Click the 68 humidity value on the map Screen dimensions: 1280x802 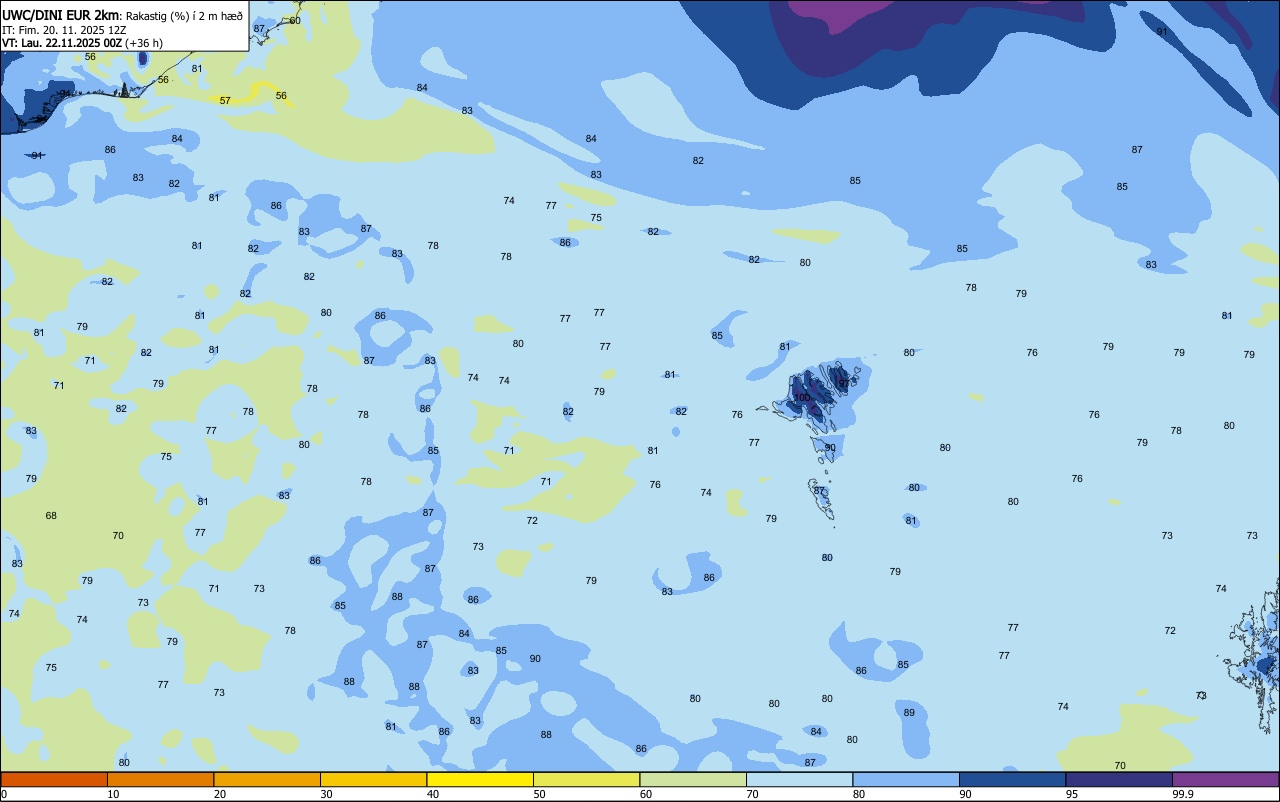51,516
